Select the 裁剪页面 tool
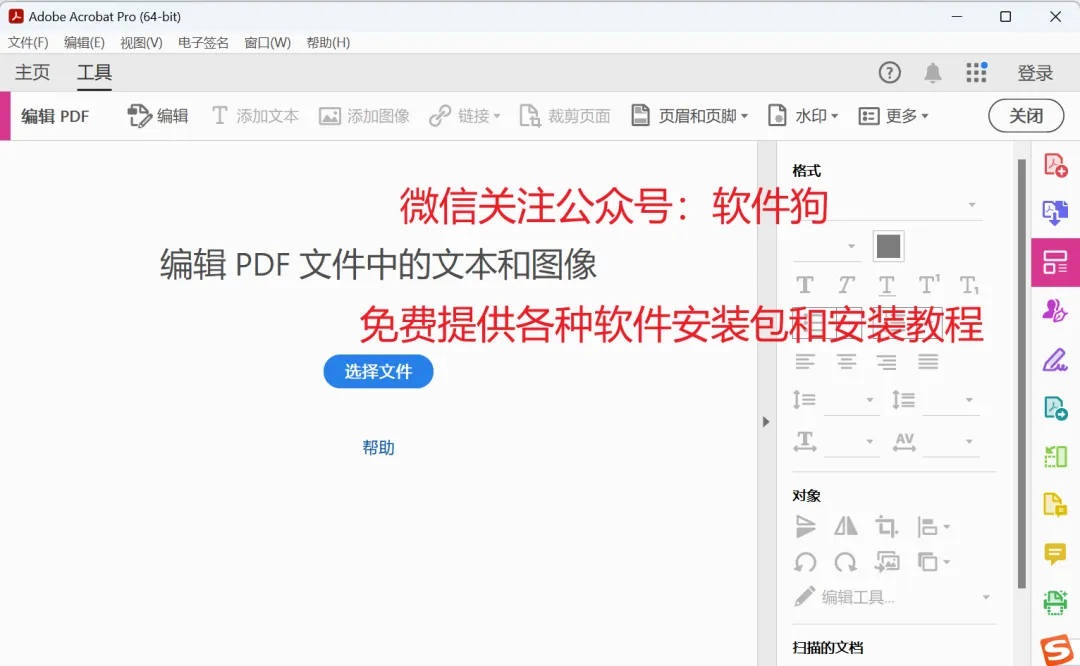Viewport: 1080px width, 666px height. pyautogui.click(x=565, y=116)
